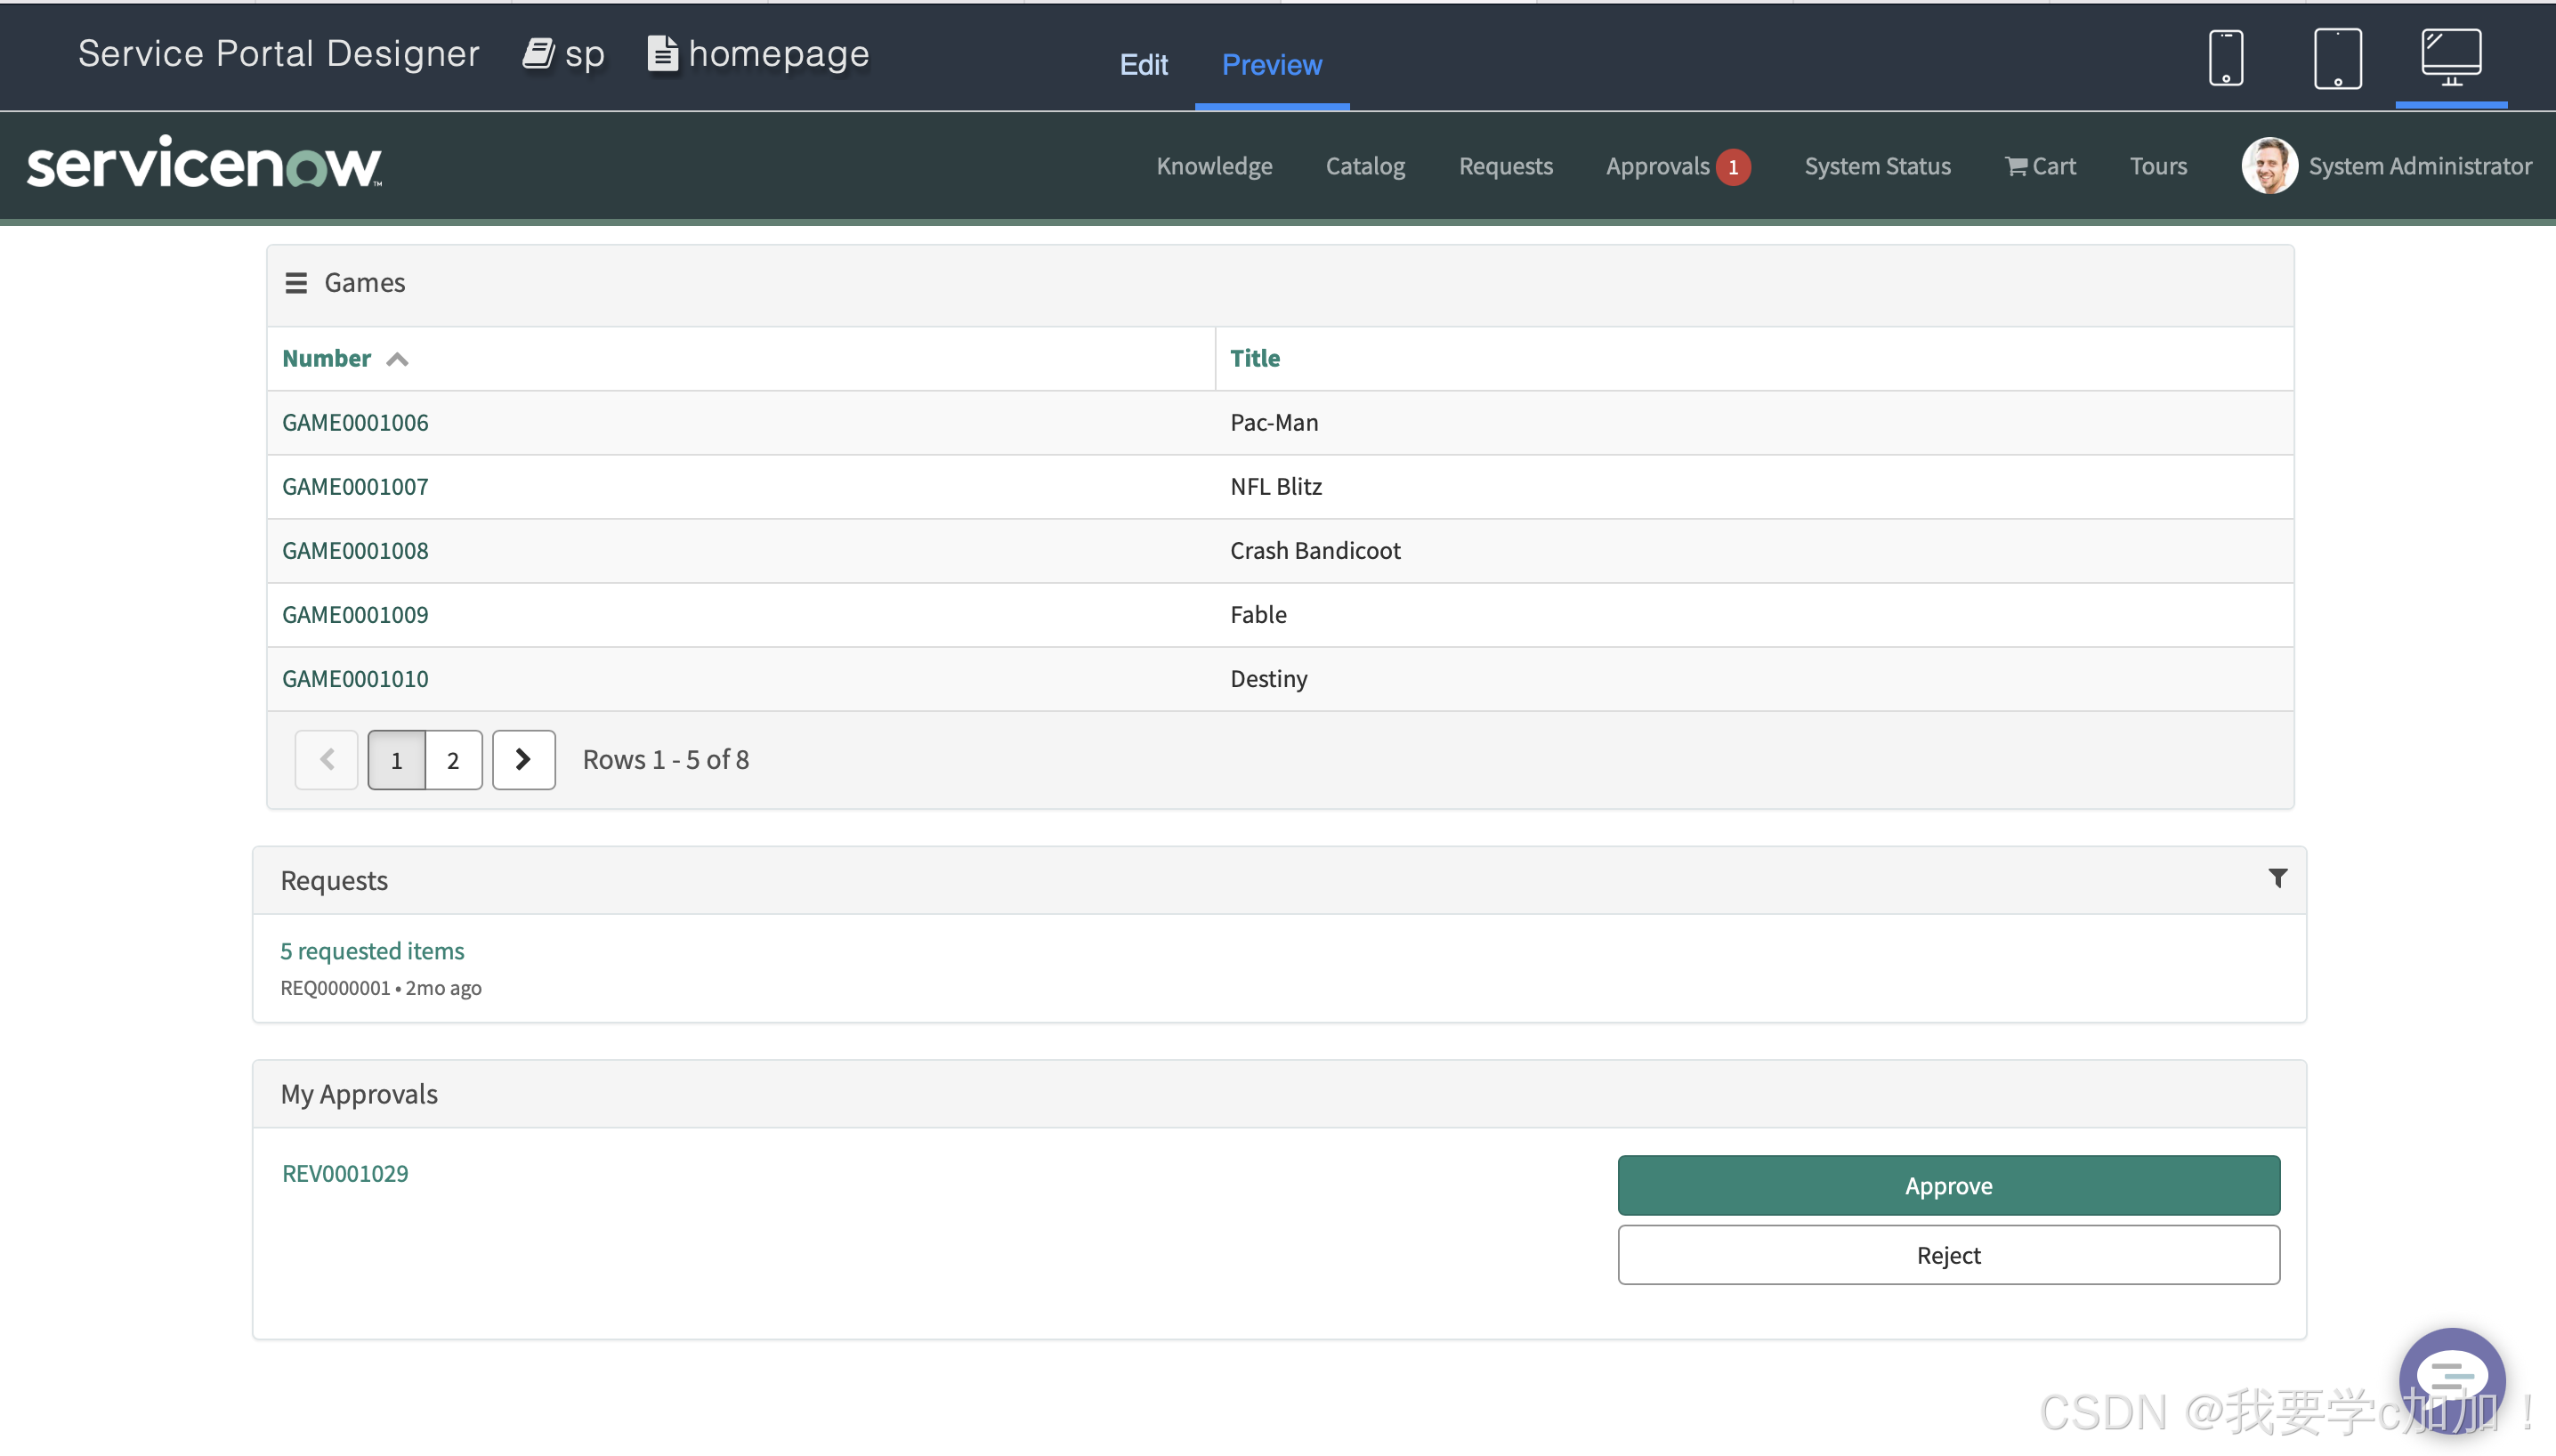Image resolution: width=2556 pixels, height=1456 pixels.
Task: Jump to page 2 of Games
Action: (x=453, y=760)
